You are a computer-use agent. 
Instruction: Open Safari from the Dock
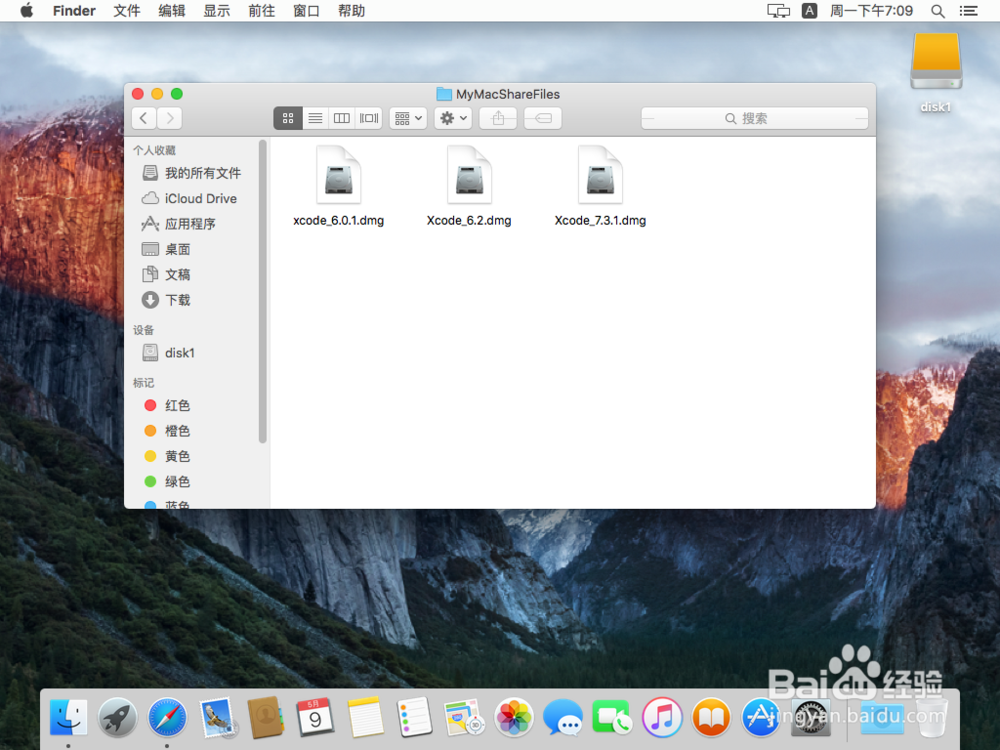click(x=167, y=717)
